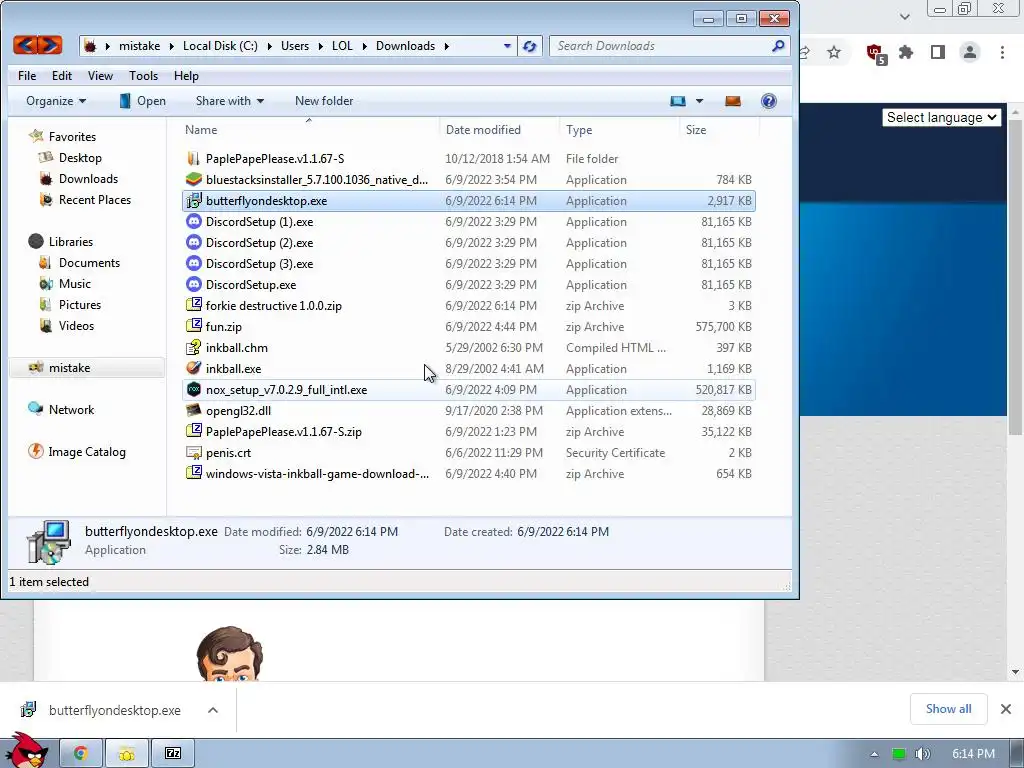1024x768 pixels.
Task: Open the Tools menu
Action: click(143, 76)
